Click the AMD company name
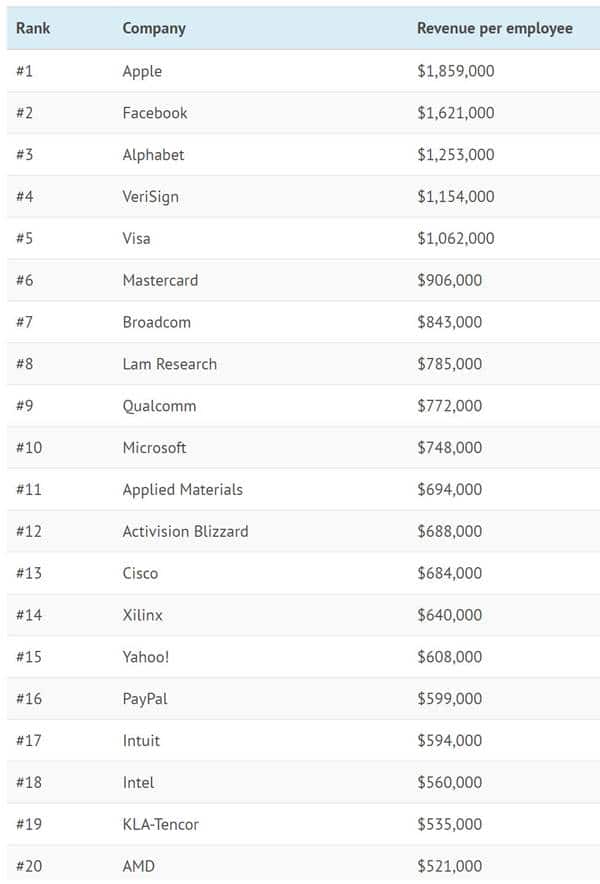This screenshot has height=884, width=600. [x=138, y=866]
